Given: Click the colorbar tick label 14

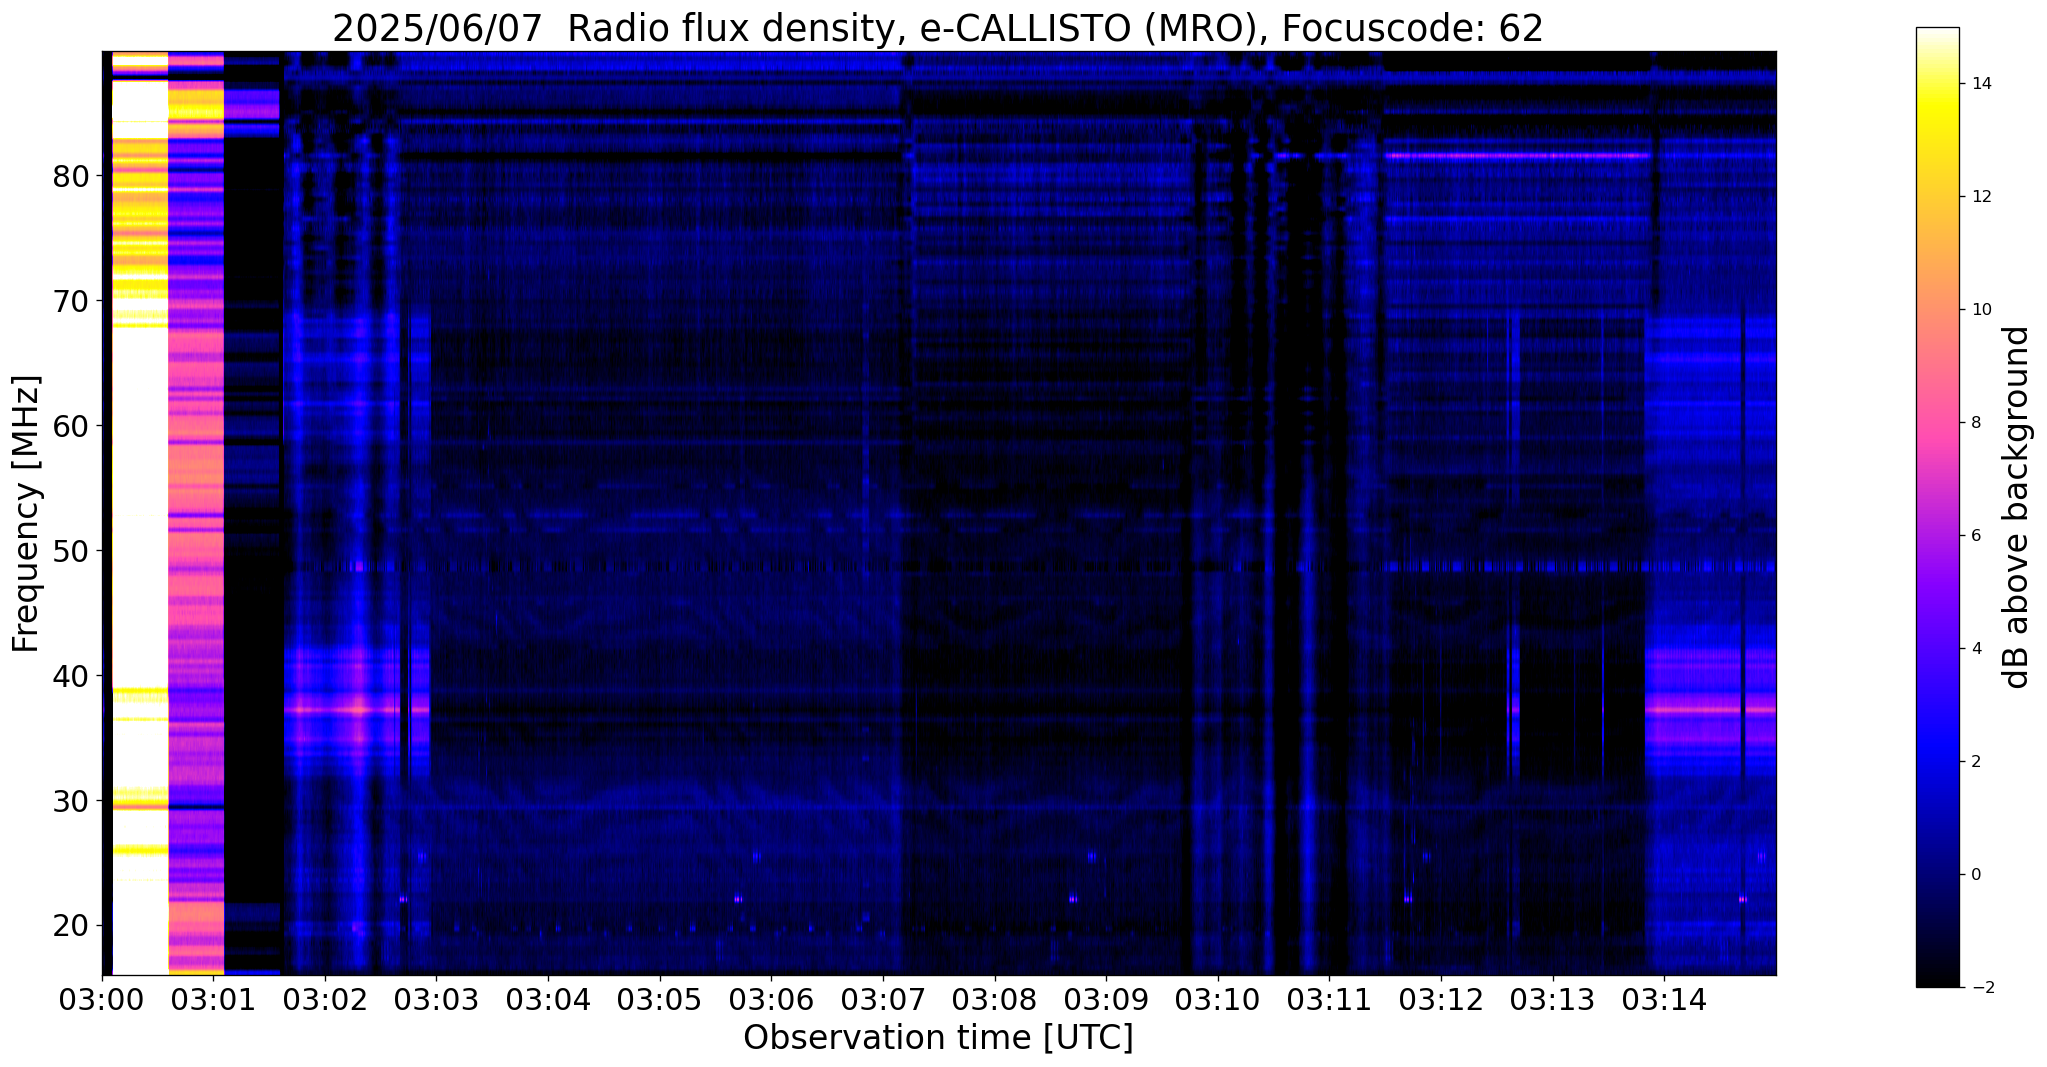Looking at the screenshot, I should pos(1981,84).
